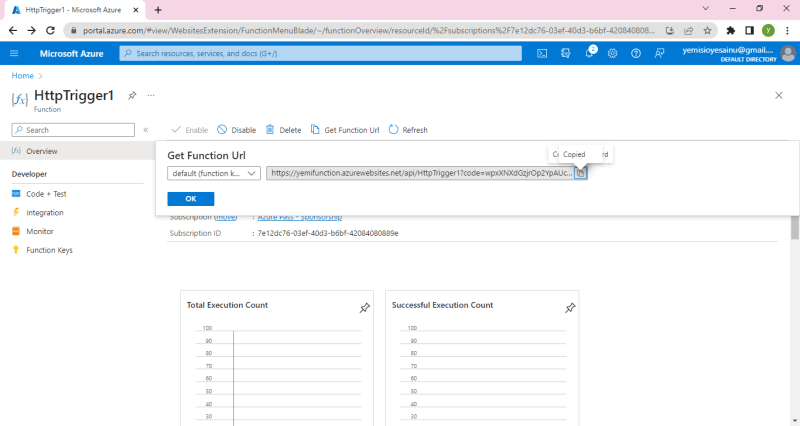The height and width of the screenshot is (426, 800).
Task: Collapse the left menu with double chevron
Action: (x=146, y=130)
